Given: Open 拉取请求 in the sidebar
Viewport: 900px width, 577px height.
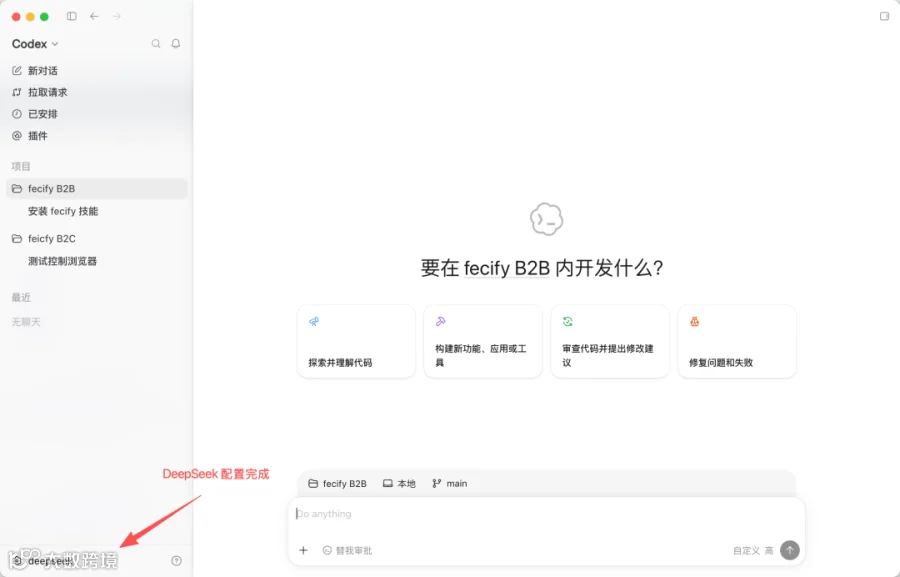Looking at the screenshot, I should [x=96, y=92].
